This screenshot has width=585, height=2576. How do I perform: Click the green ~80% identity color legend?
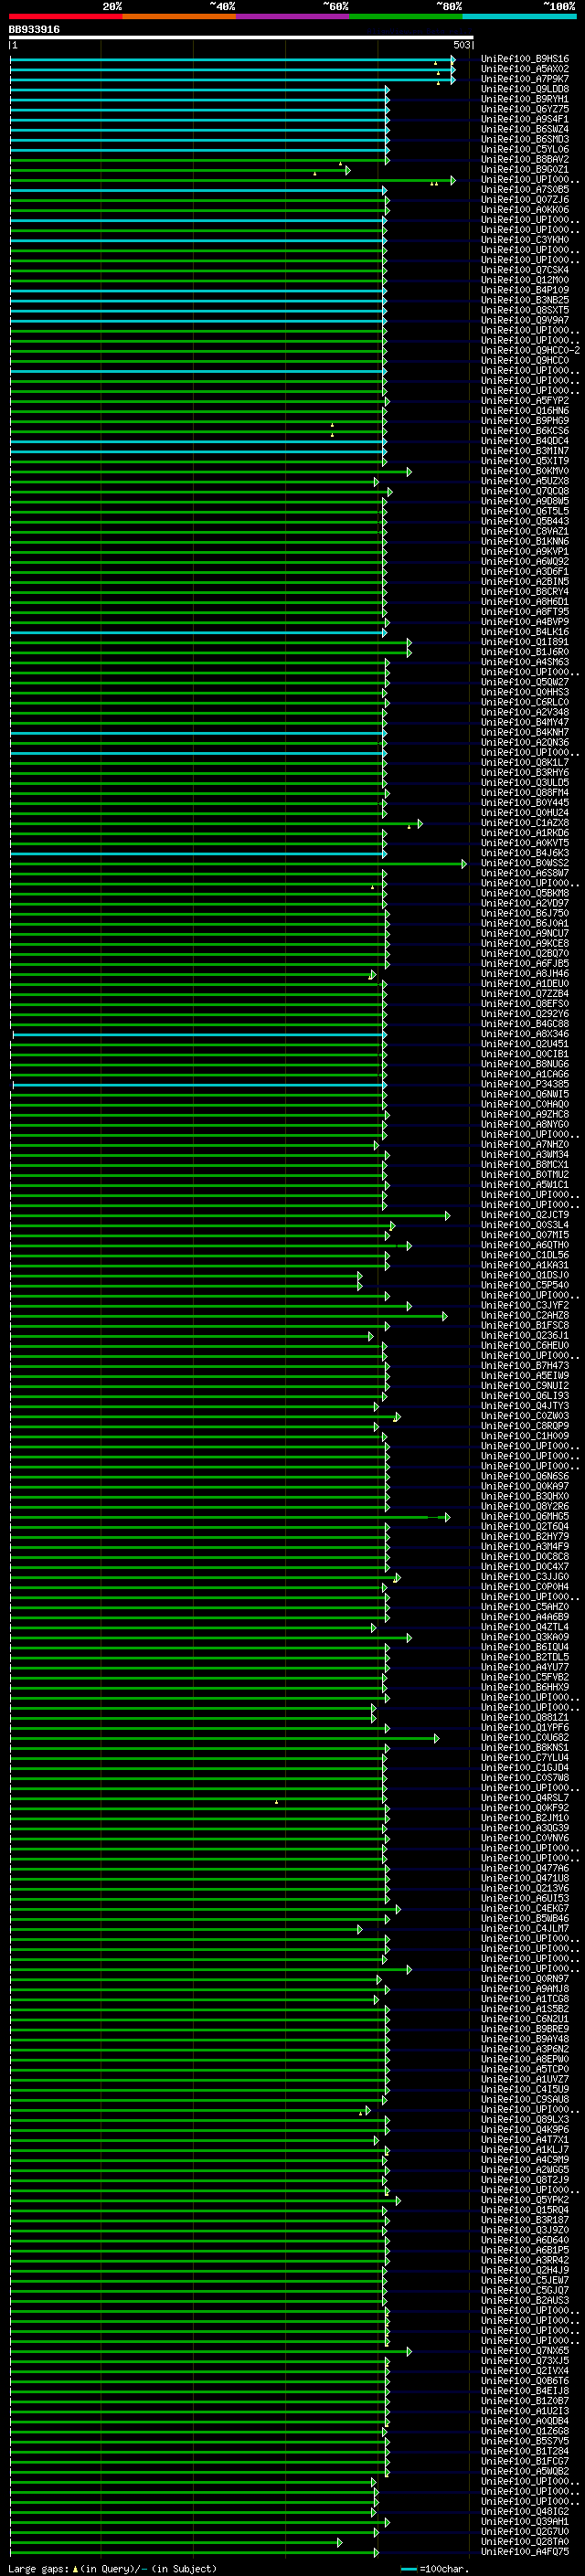[x=405, y=16]
